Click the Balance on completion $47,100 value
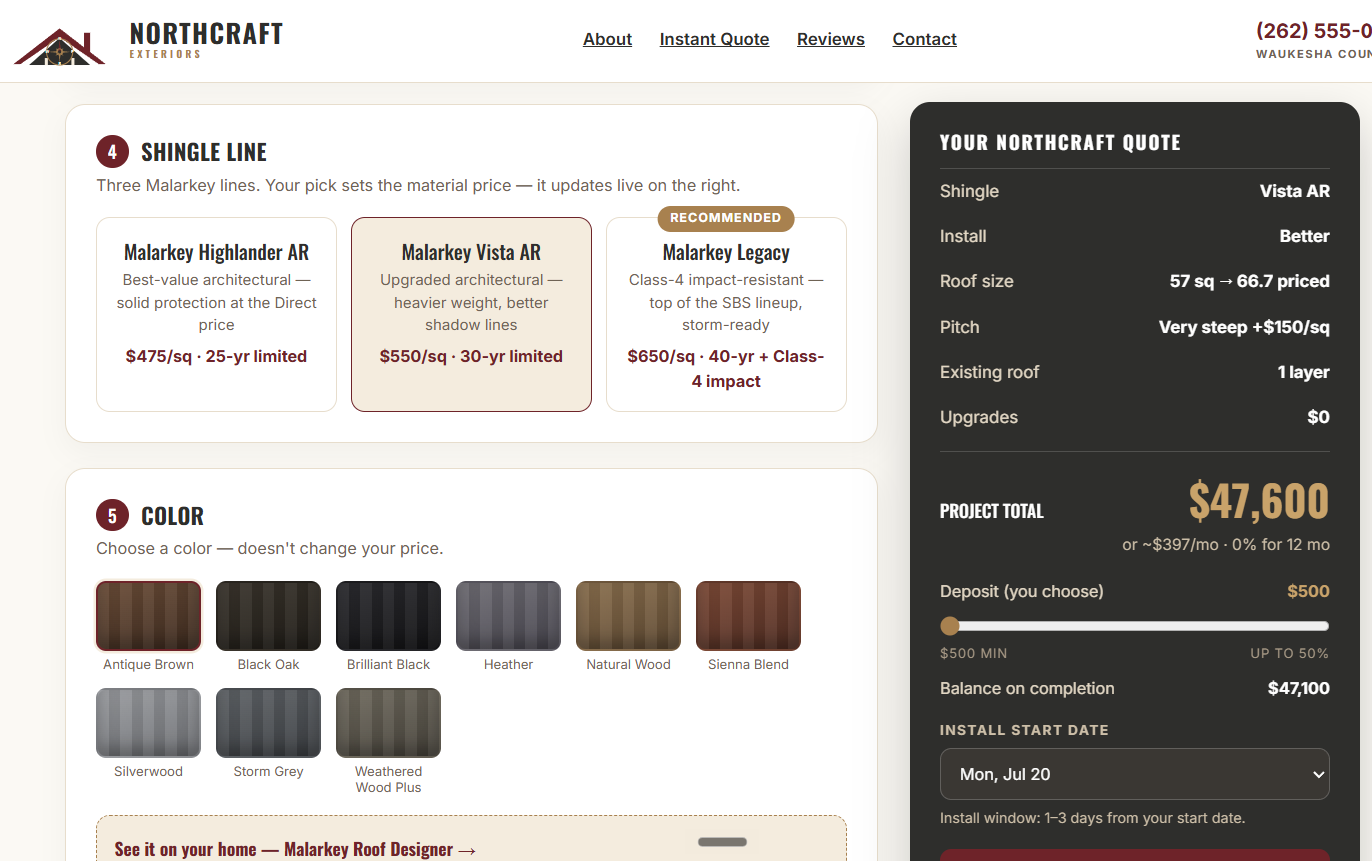 (x=1298, y=688)
